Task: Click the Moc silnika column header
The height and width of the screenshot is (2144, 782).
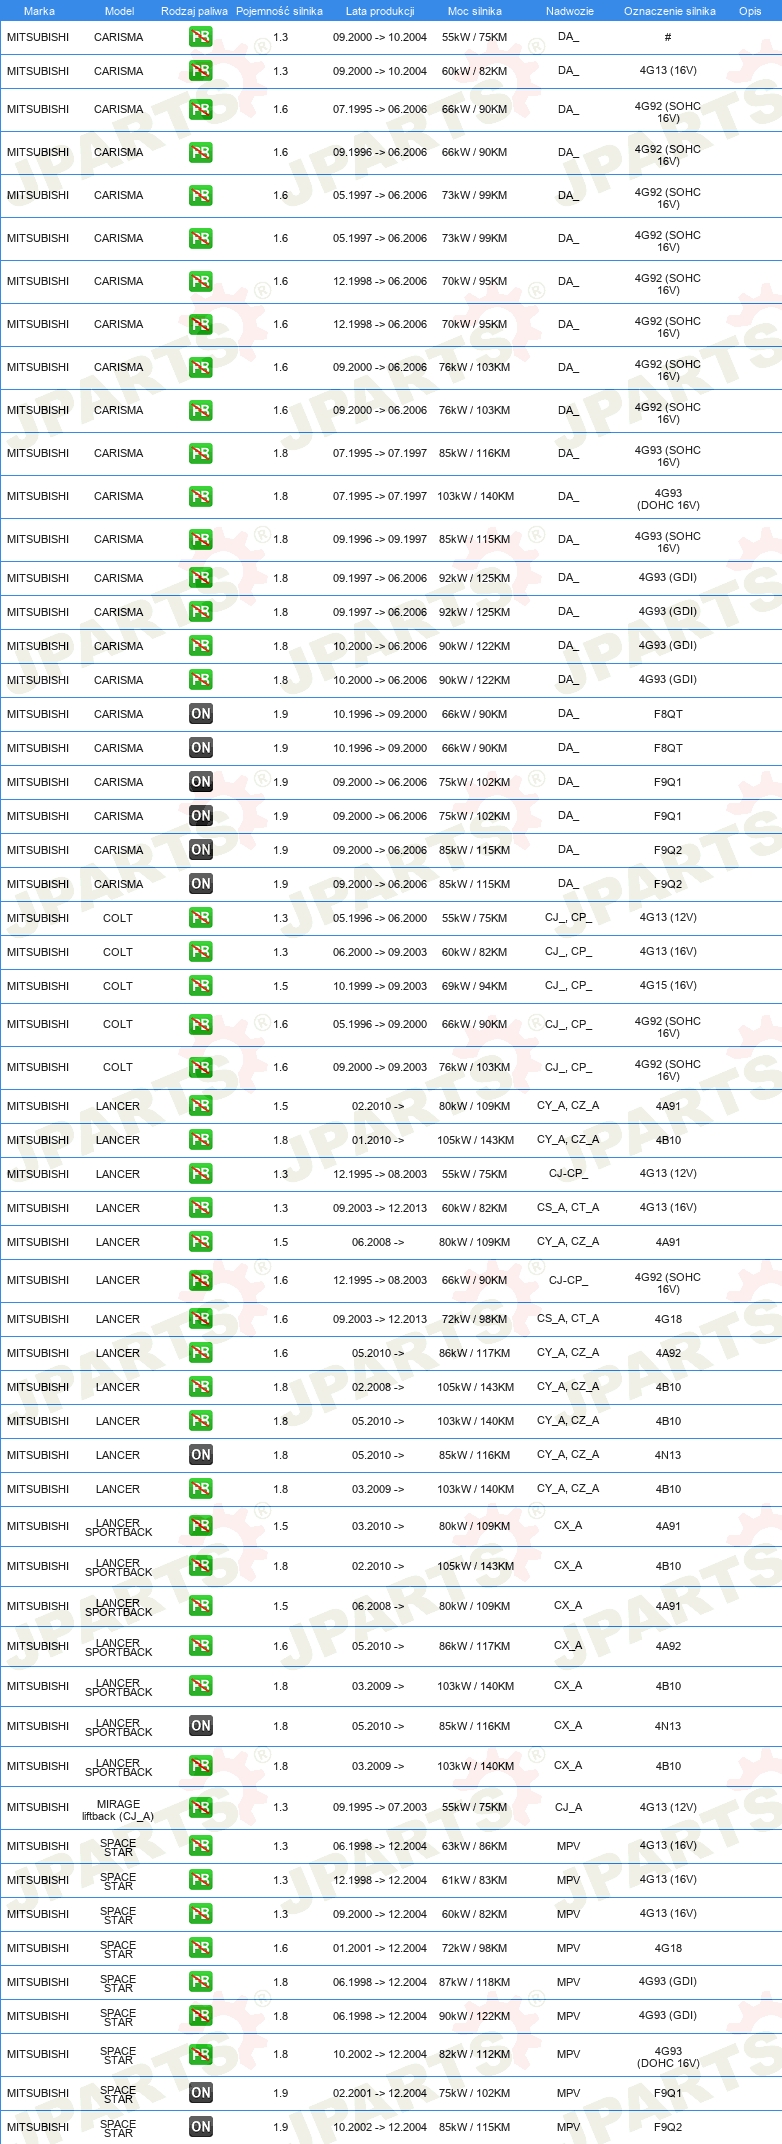Action: [x=475, y=11]
